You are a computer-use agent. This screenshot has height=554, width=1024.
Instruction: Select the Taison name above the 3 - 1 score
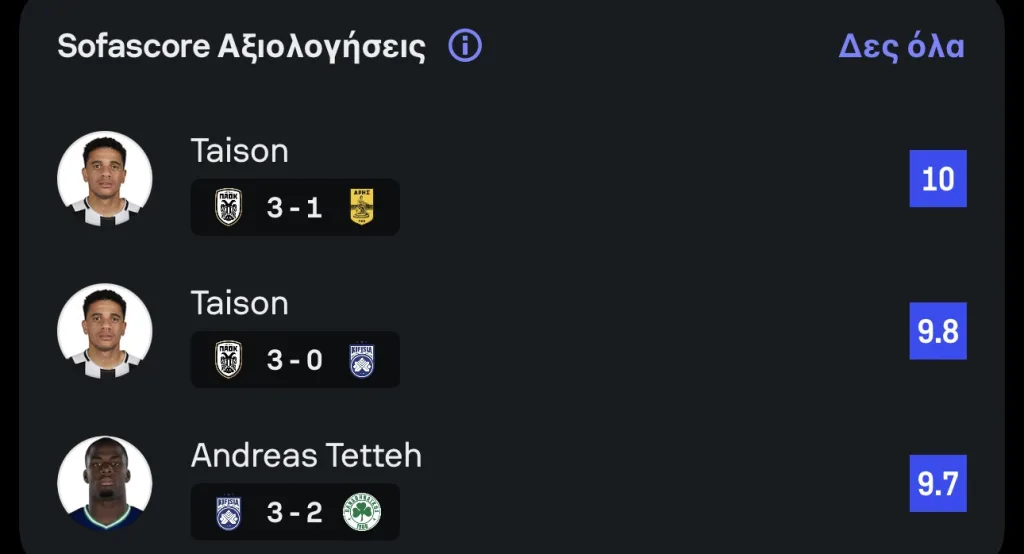click(x=239, y=151)
